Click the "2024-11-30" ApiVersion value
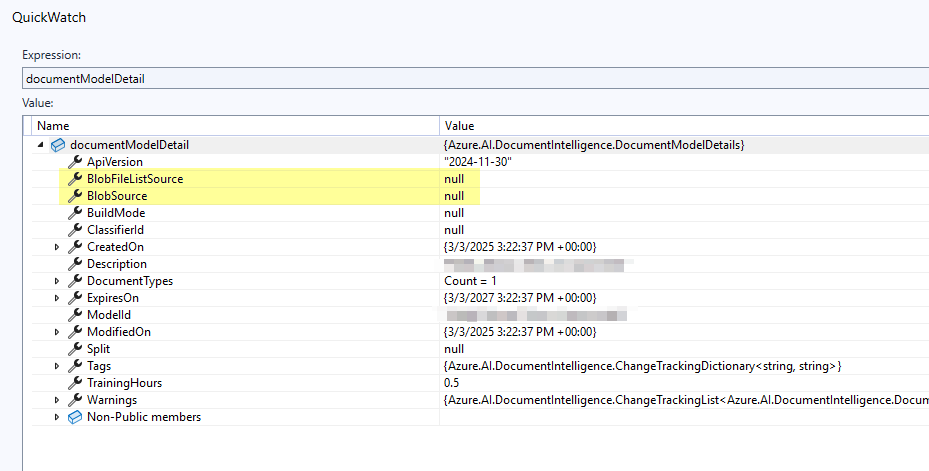The width and height of the screenshot is (929, 471). click(478, 162)
